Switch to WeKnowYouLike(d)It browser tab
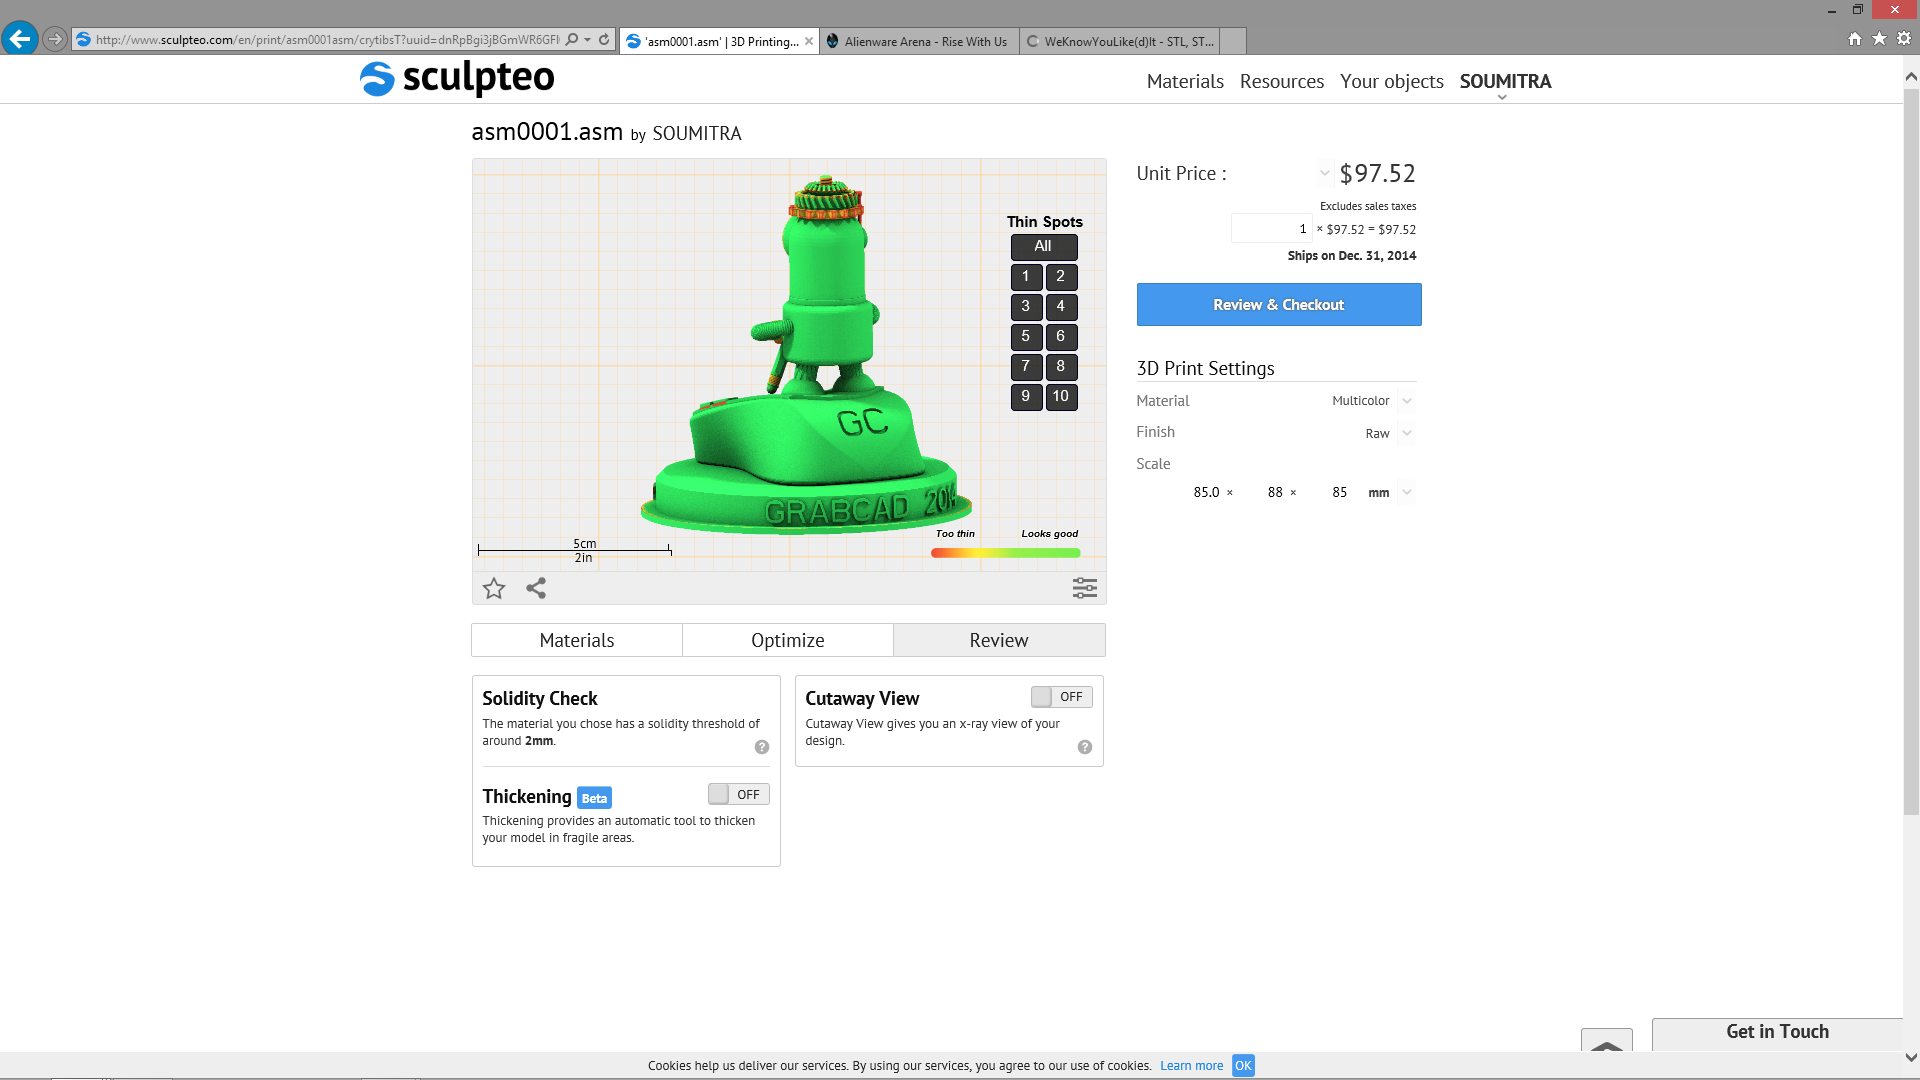The height and width of the screenshot is (1080, 1920). (1120, 41)
